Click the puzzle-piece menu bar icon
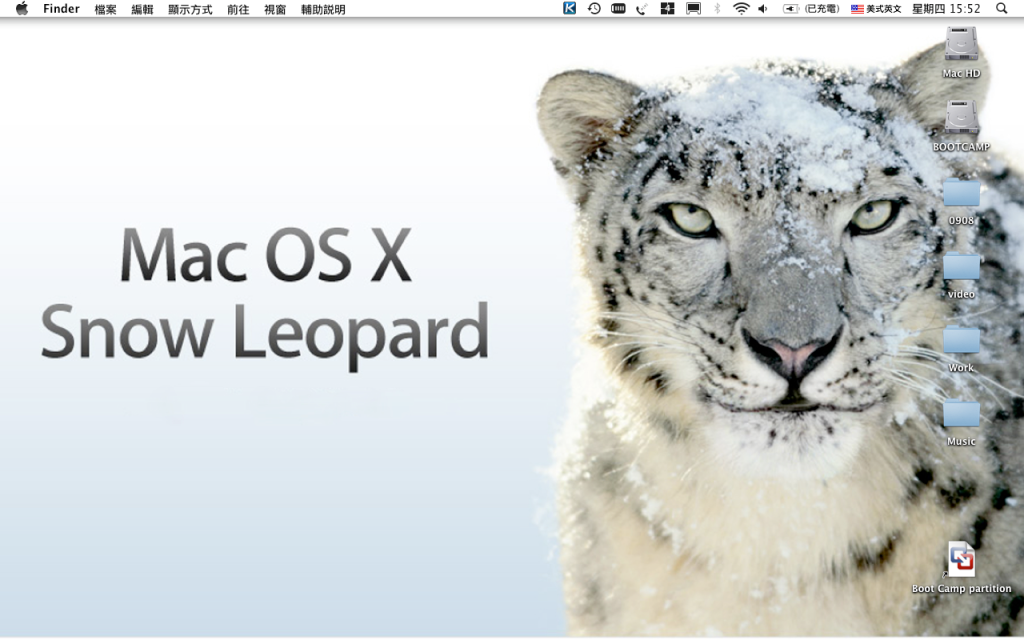This screenshot has width=1024, height=640. click(x=667, y=8)
